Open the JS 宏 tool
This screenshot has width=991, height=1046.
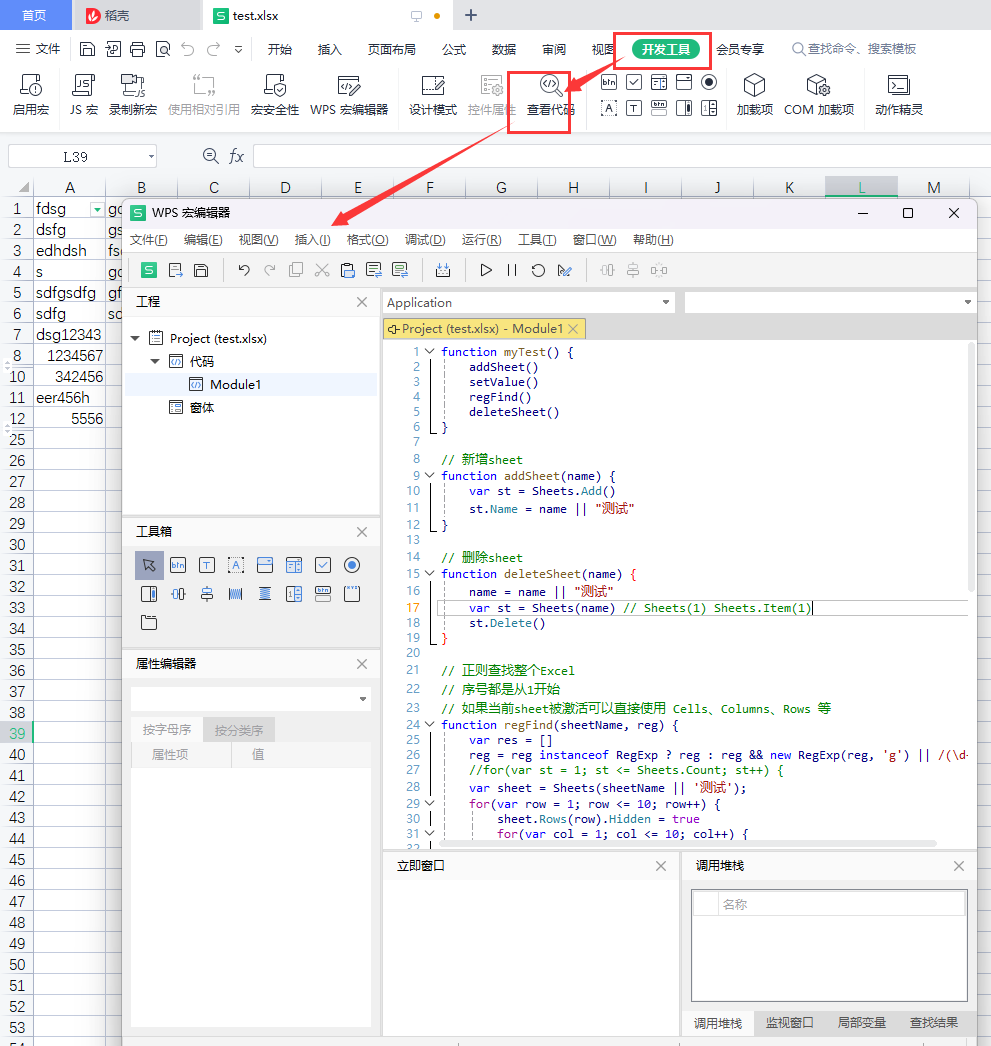click(x=83, y=94)
